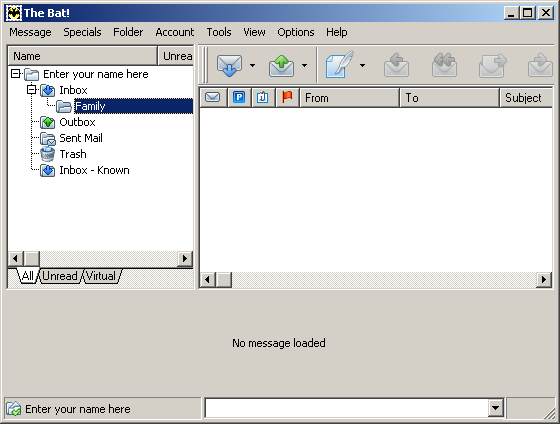
Task: Click the Reply to All toolbar icon
Action: point(444,65)
